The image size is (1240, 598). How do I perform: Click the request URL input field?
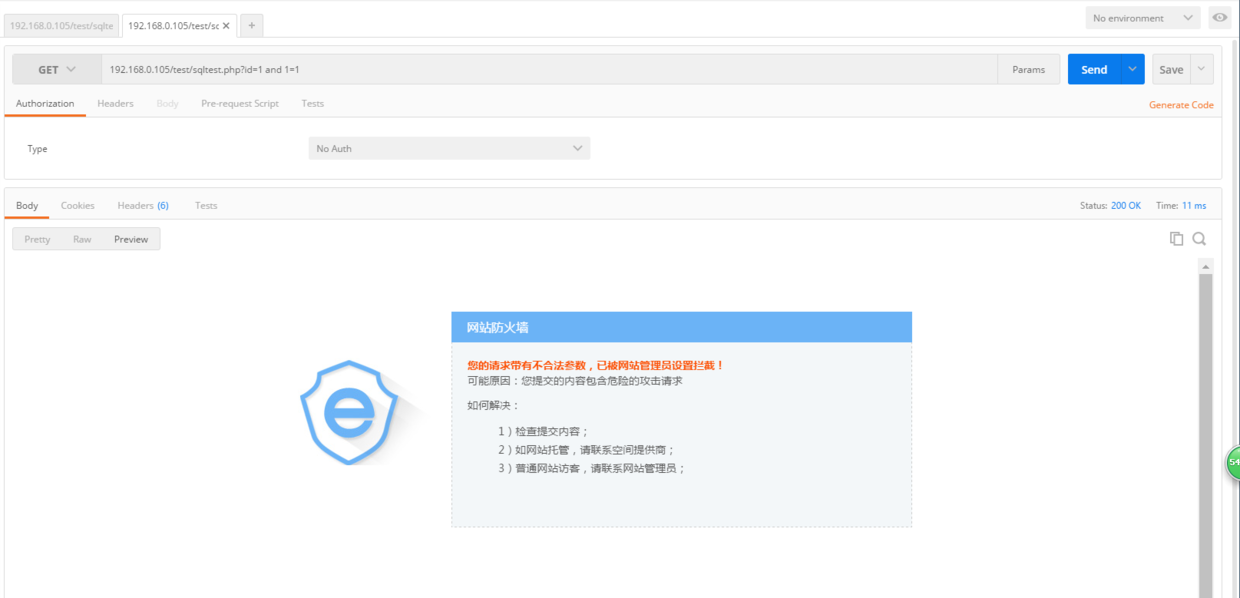pyautogui.click(x=550, y=70)
